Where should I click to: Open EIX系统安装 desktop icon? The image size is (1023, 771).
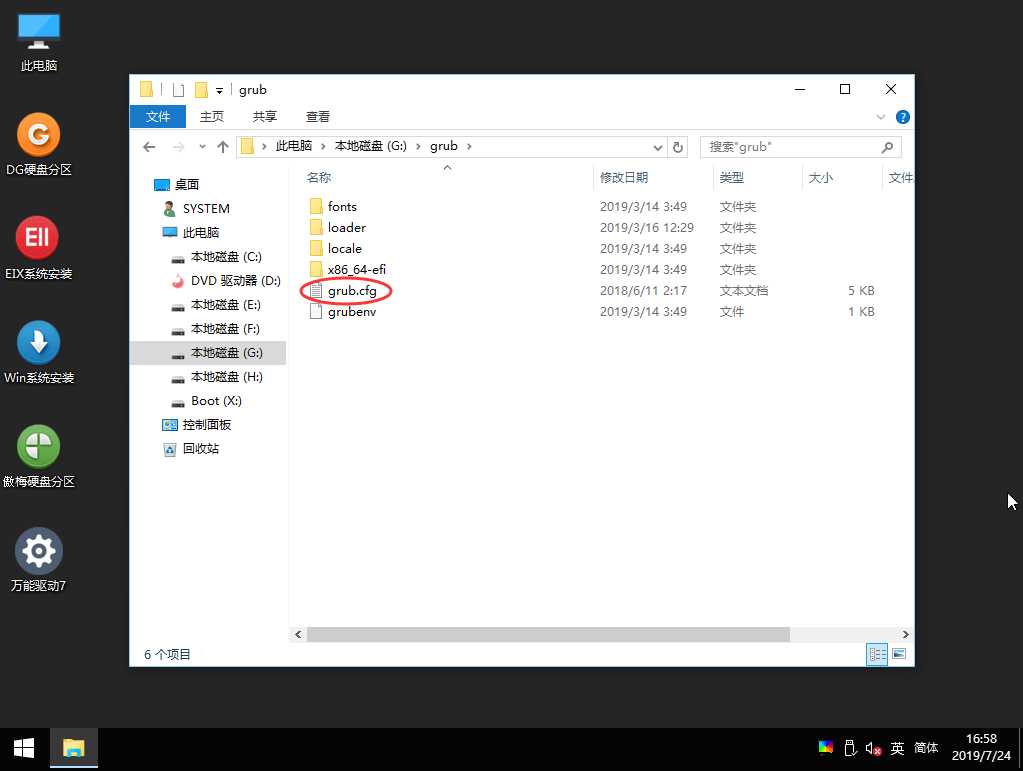38,249
